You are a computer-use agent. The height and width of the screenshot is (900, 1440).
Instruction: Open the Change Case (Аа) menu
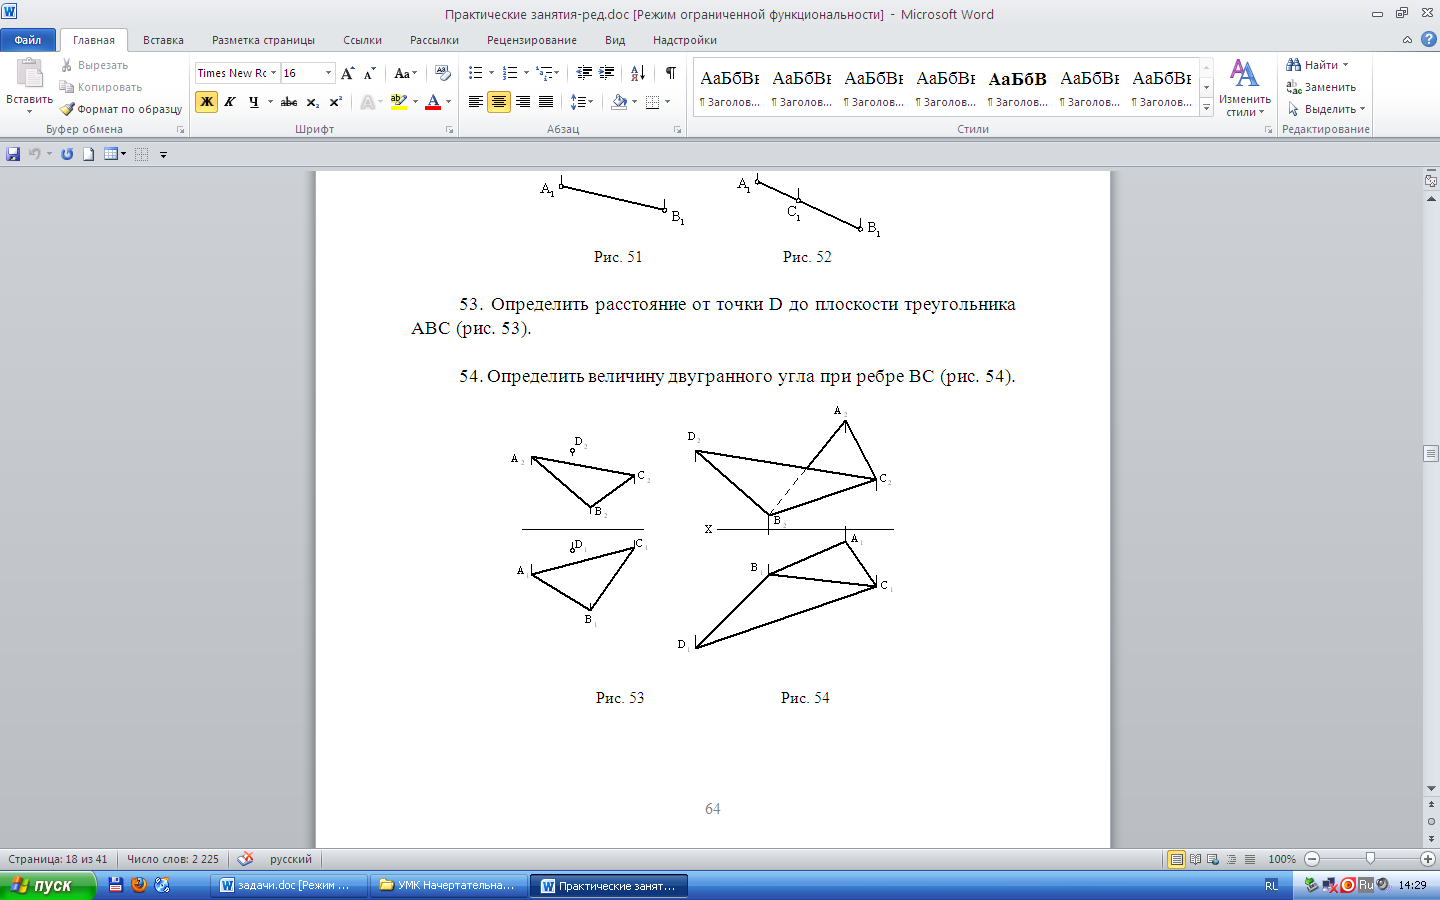pos(404,73)
